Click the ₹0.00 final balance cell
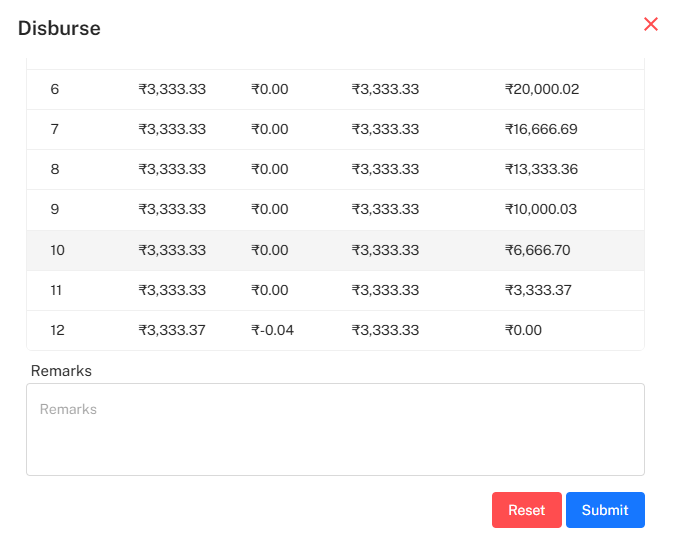 [523, 330]
